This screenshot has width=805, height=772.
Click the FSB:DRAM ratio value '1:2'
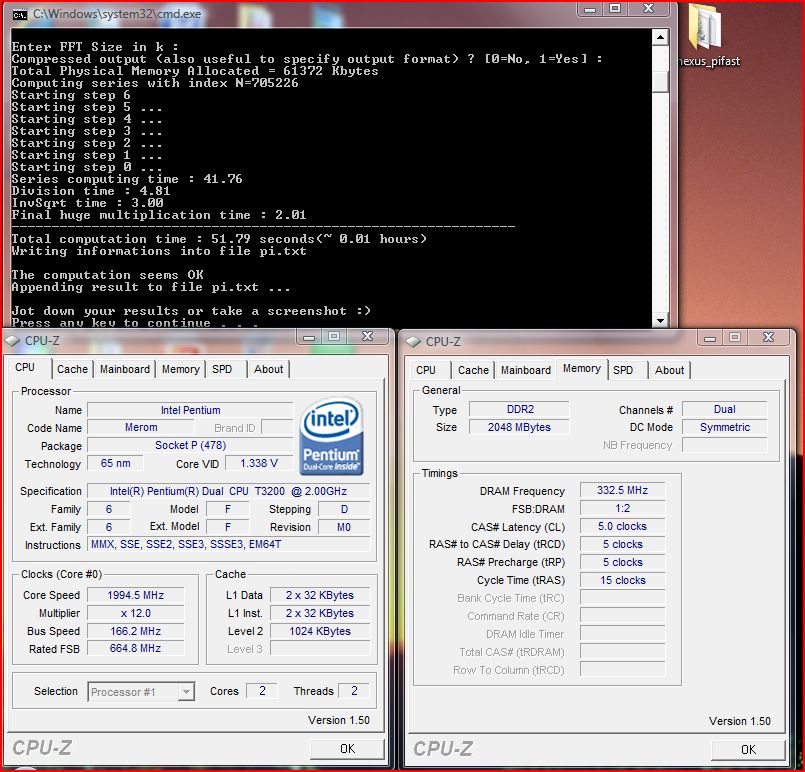pyautogui.click(x=623, y=508)
